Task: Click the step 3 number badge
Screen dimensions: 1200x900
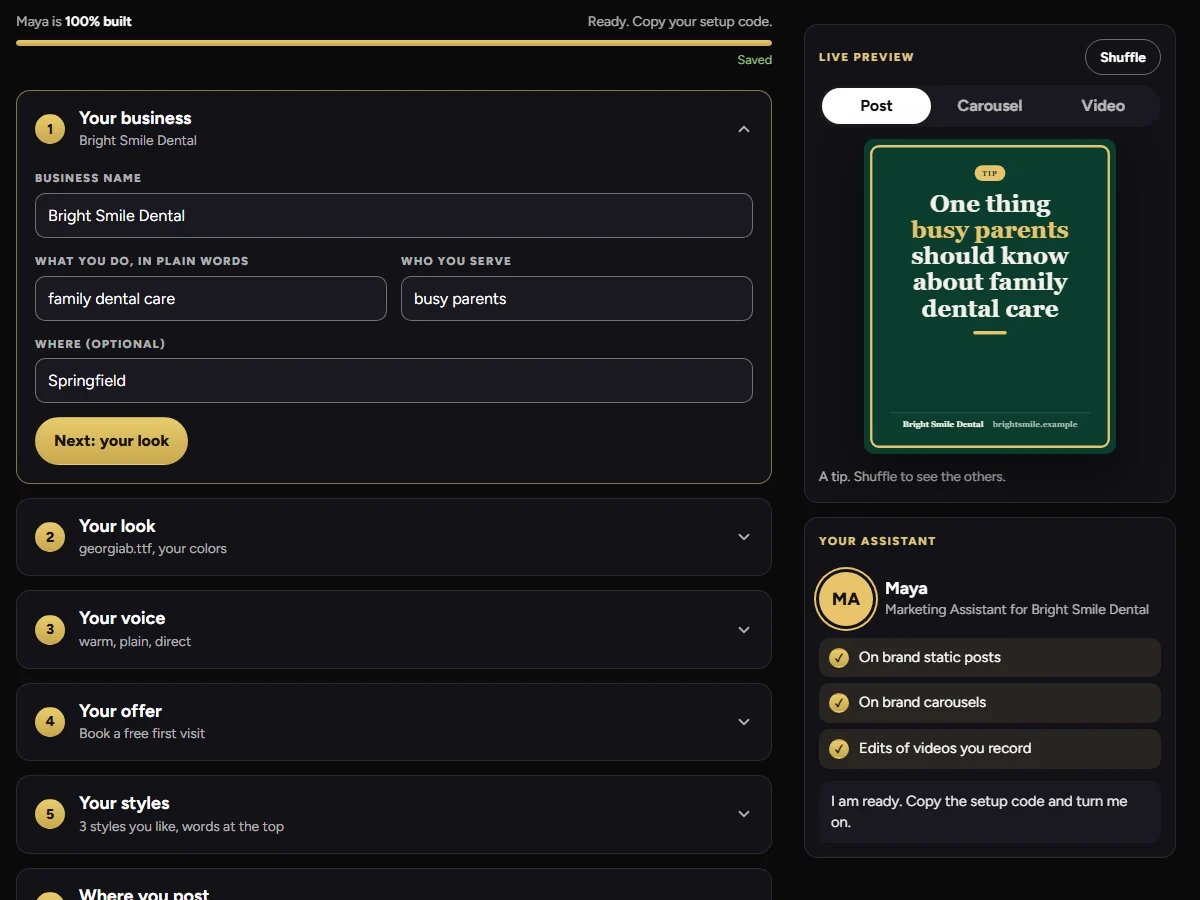Action: [50, 629]
